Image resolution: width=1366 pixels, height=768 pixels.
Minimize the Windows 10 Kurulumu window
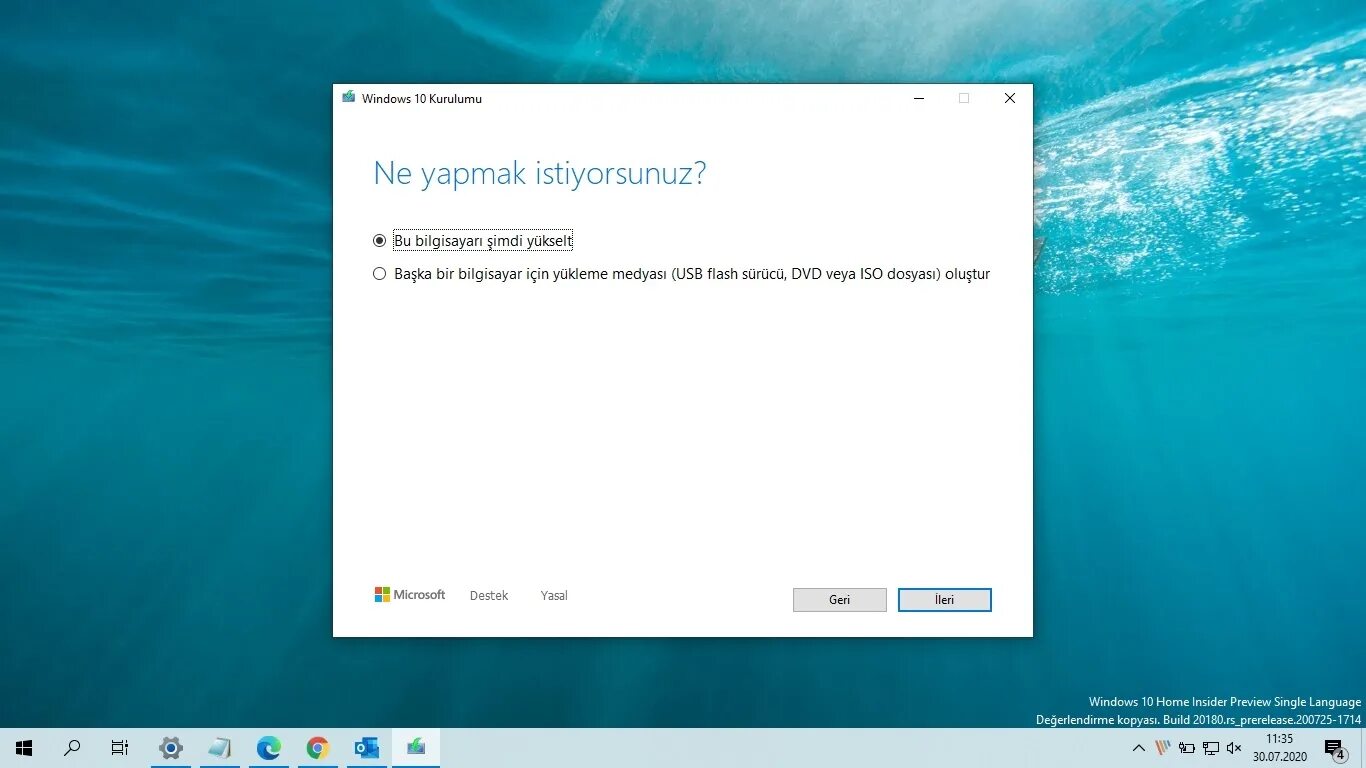pos(919,98)
